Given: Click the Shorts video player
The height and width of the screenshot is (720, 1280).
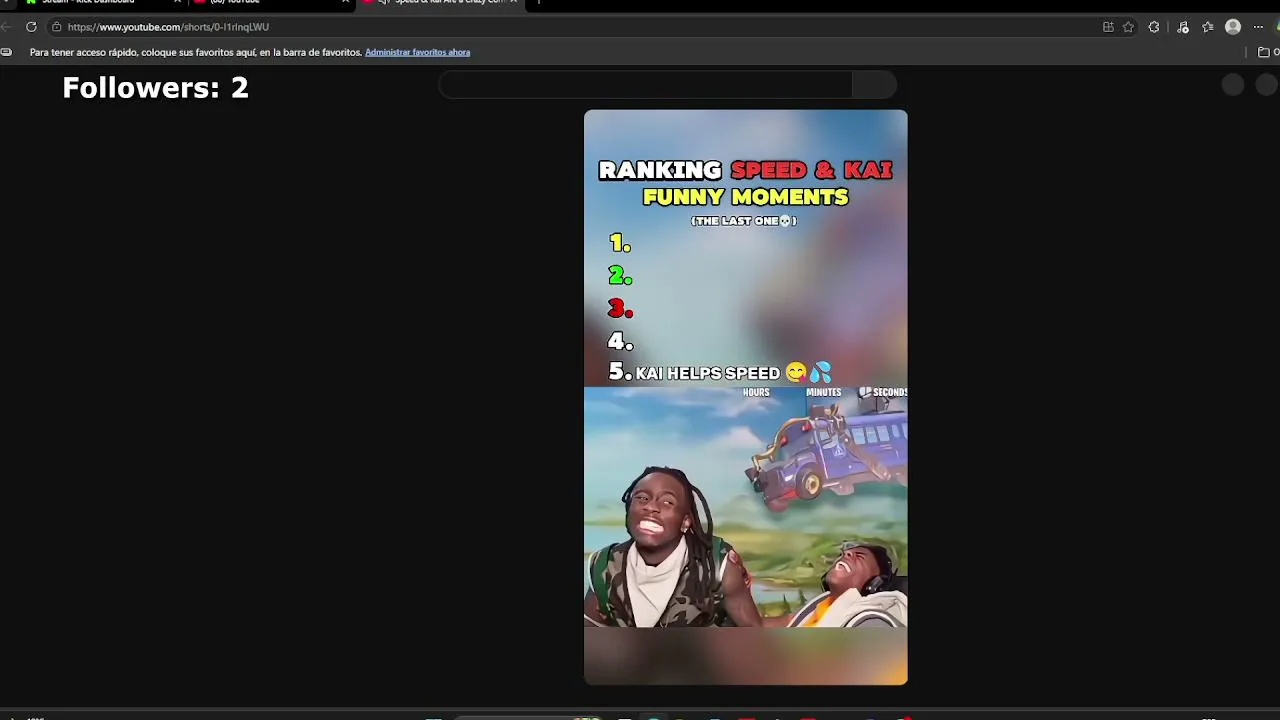Looking at the screenshot, I should (746, 397).
